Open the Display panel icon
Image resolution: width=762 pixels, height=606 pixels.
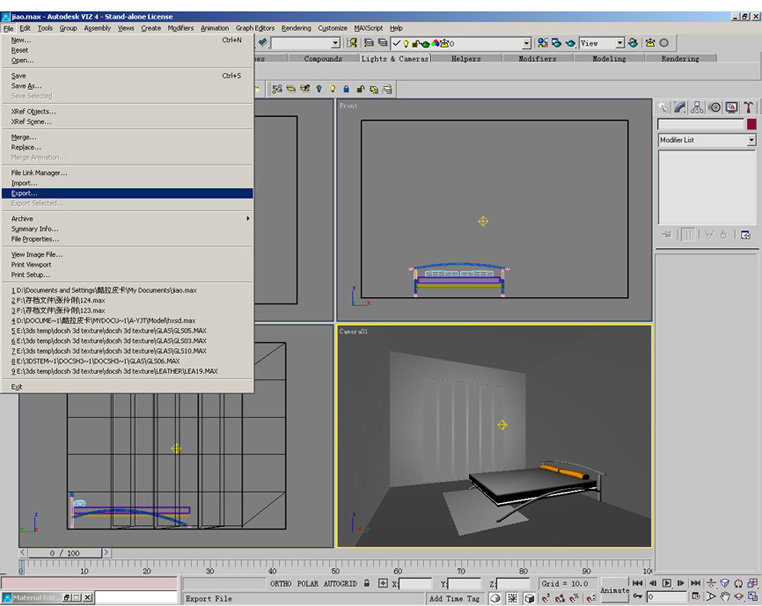731,107
